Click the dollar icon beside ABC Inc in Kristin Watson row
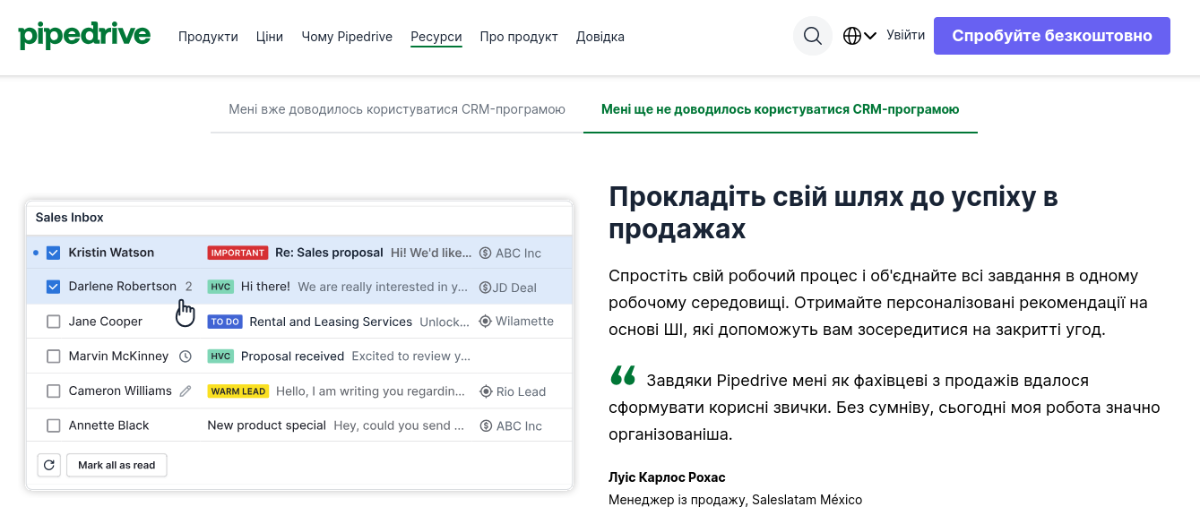This screenshot has width=1200, height=524. [486, 253]
